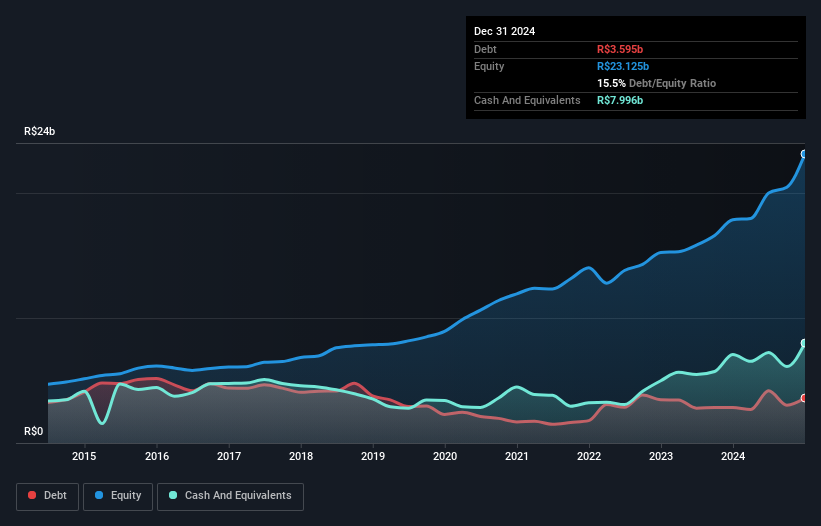
Task: Click the teal Cash legend dot
Action: click(x=173, y=495)
